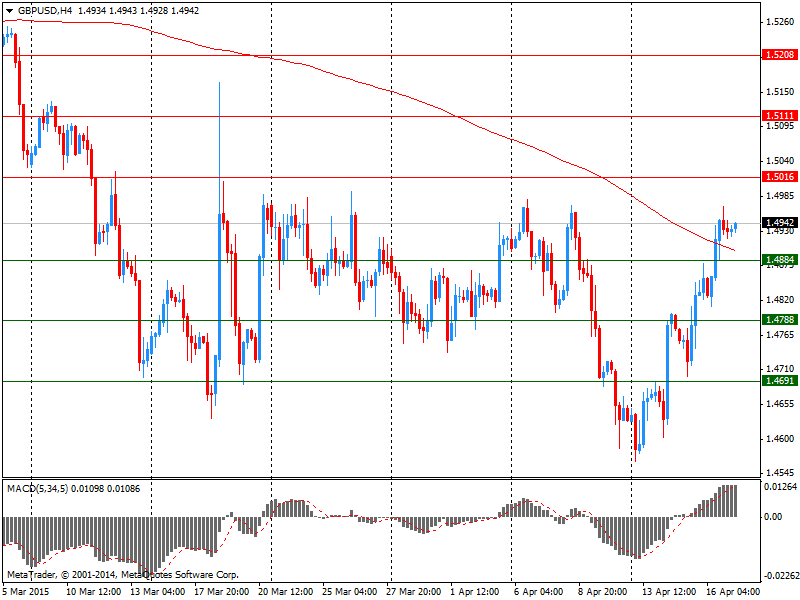800x600 pixels.
Task: Click the 17 Mar 20:00 time label
Action: click(x=222, y=592)
